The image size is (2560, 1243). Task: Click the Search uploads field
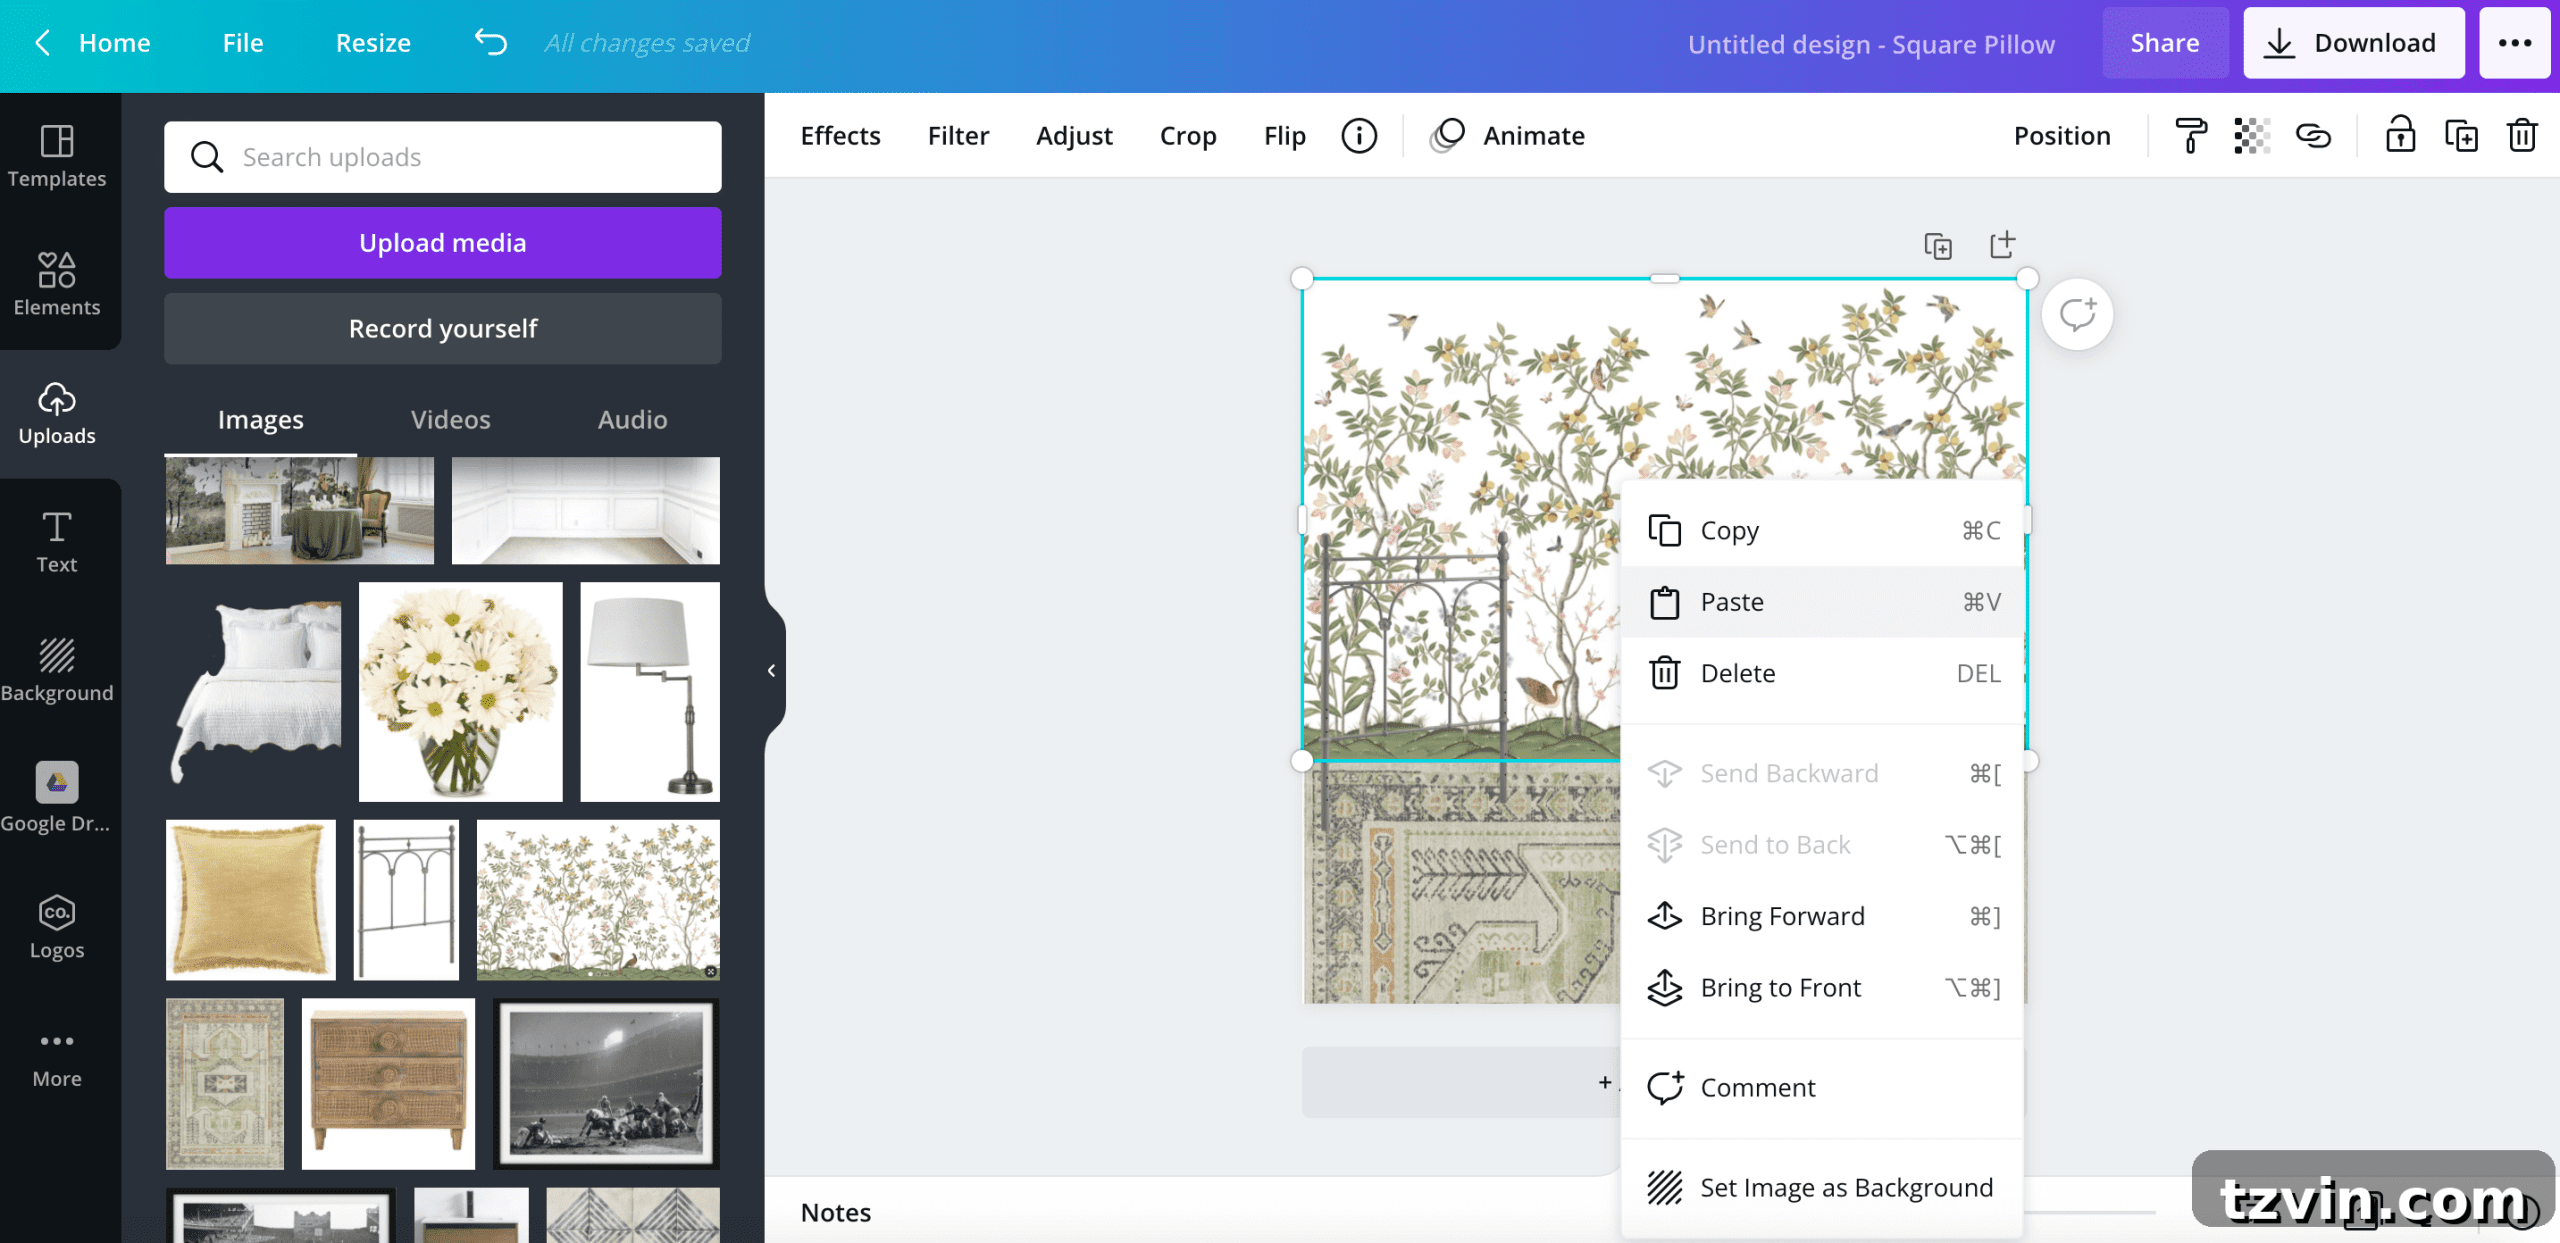[x=443, y=157]
